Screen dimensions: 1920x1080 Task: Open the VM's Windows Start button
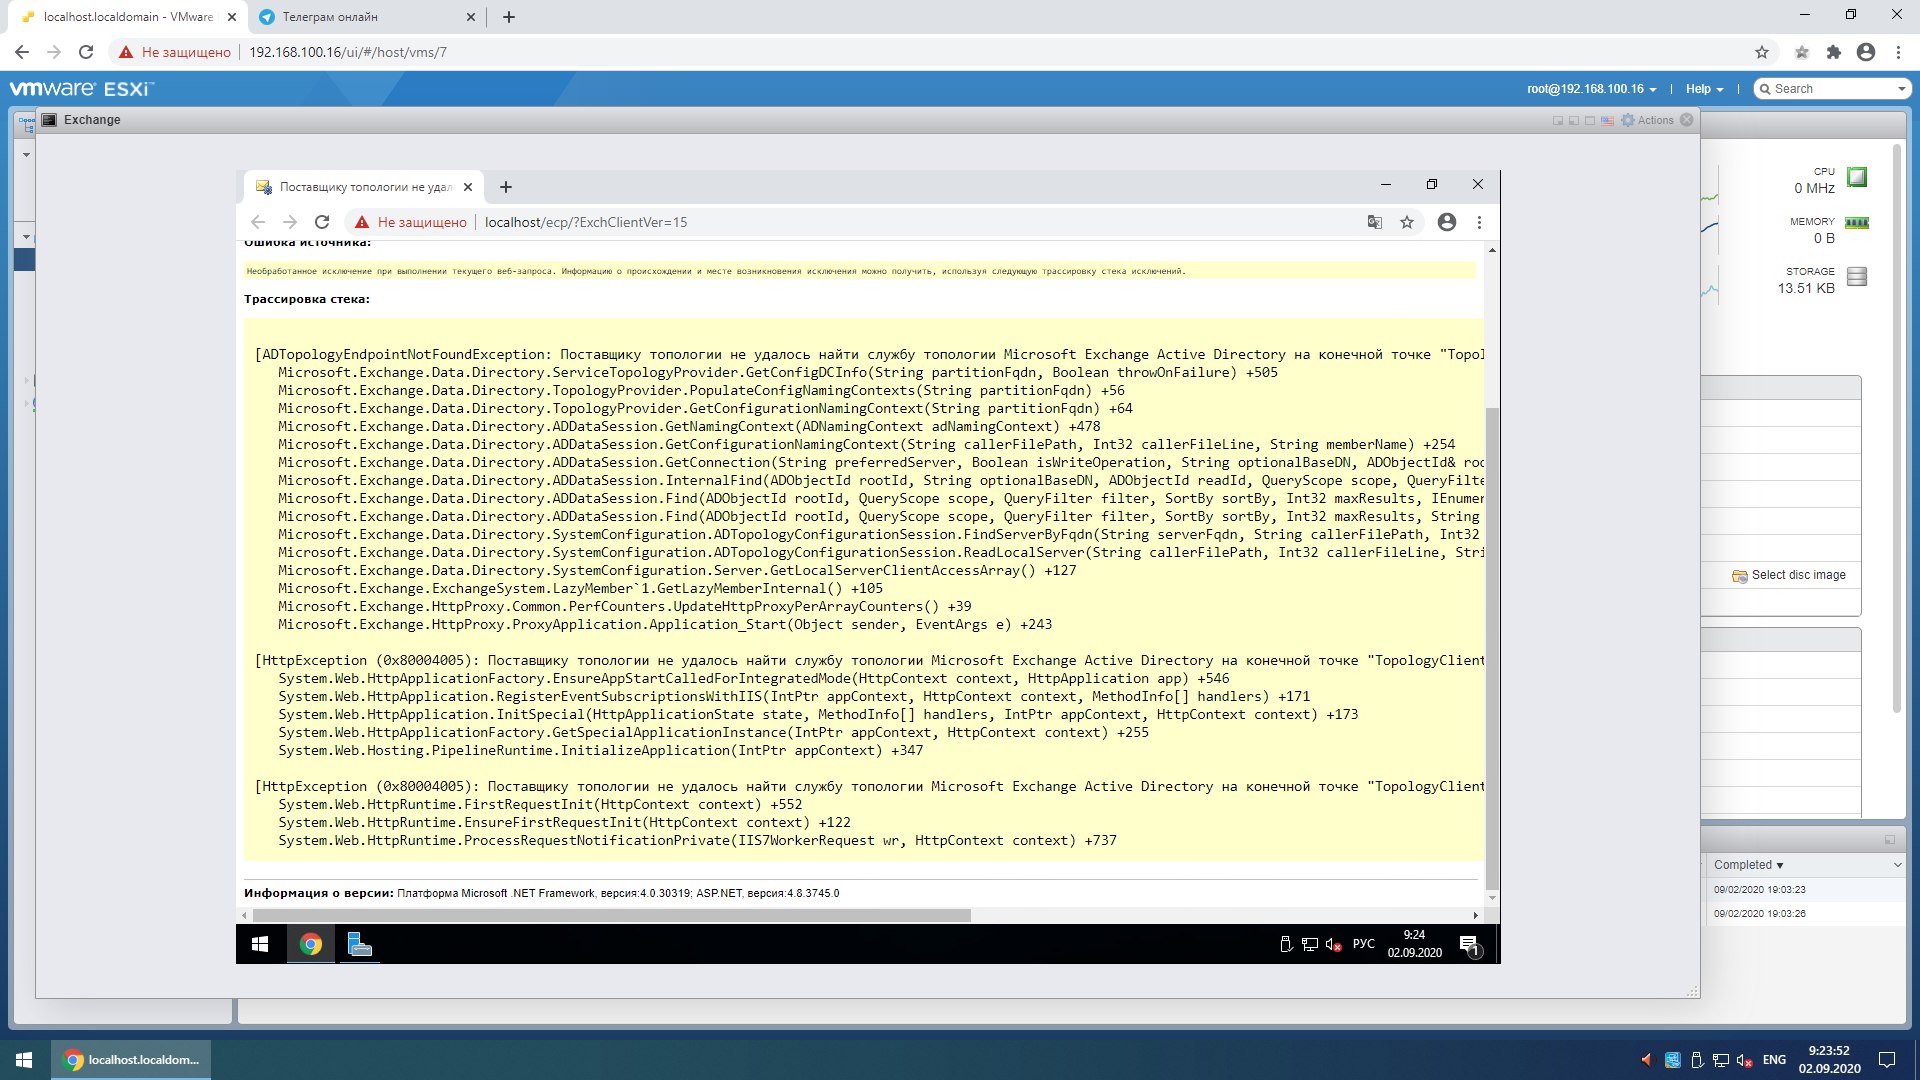click(x=260, y=944)
